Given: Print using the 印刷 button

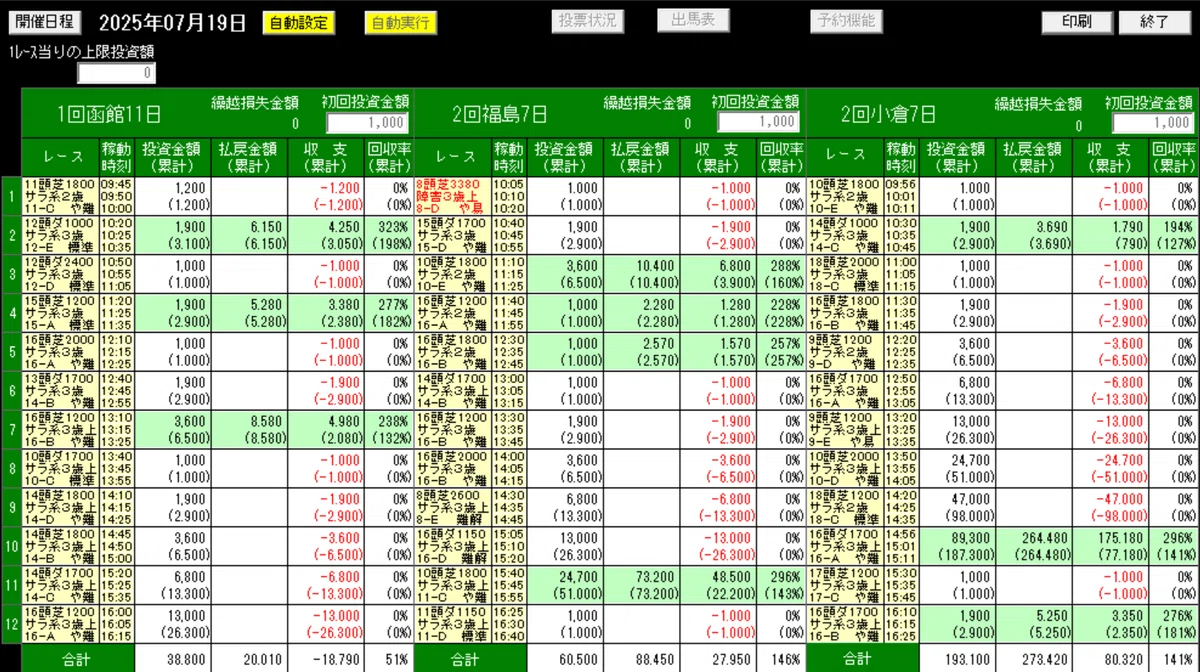Looking at the screenshot, I should 1078,22.
